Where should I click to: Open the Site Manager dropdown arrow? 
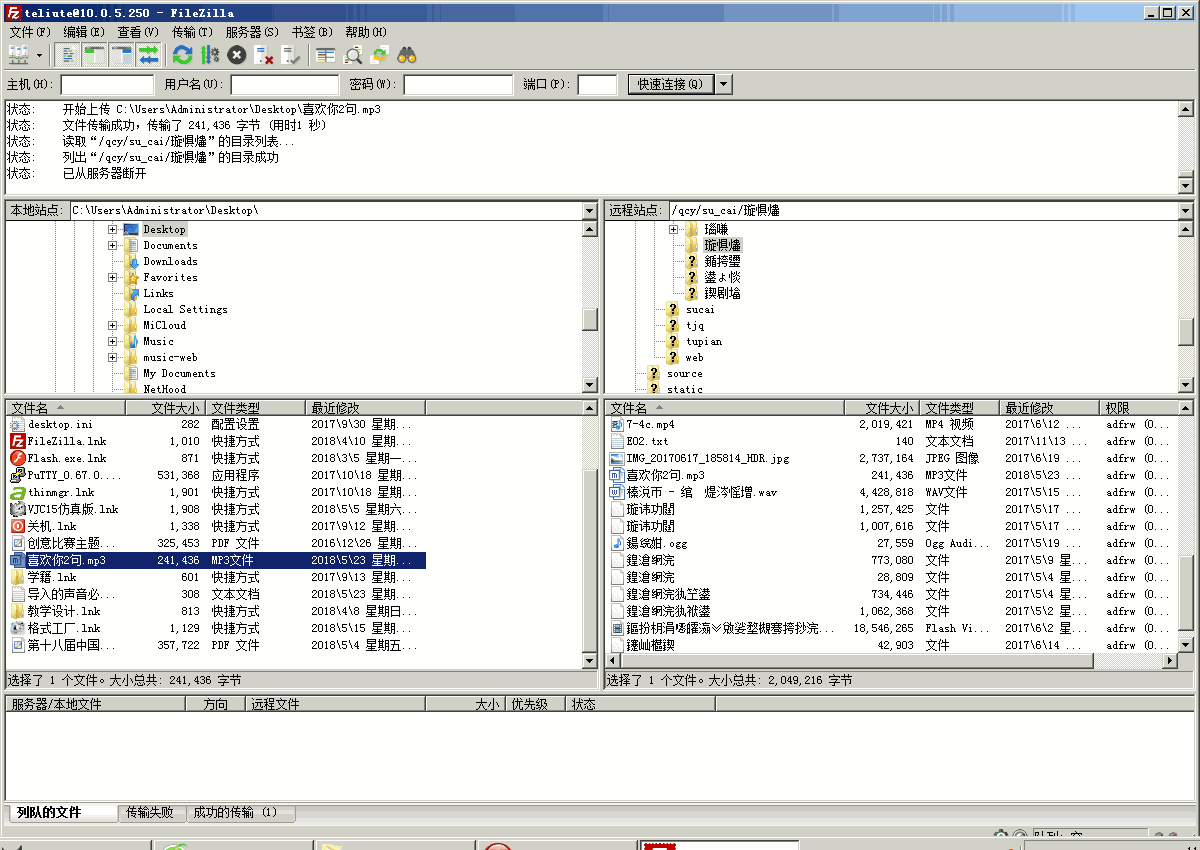click(40, 55)
